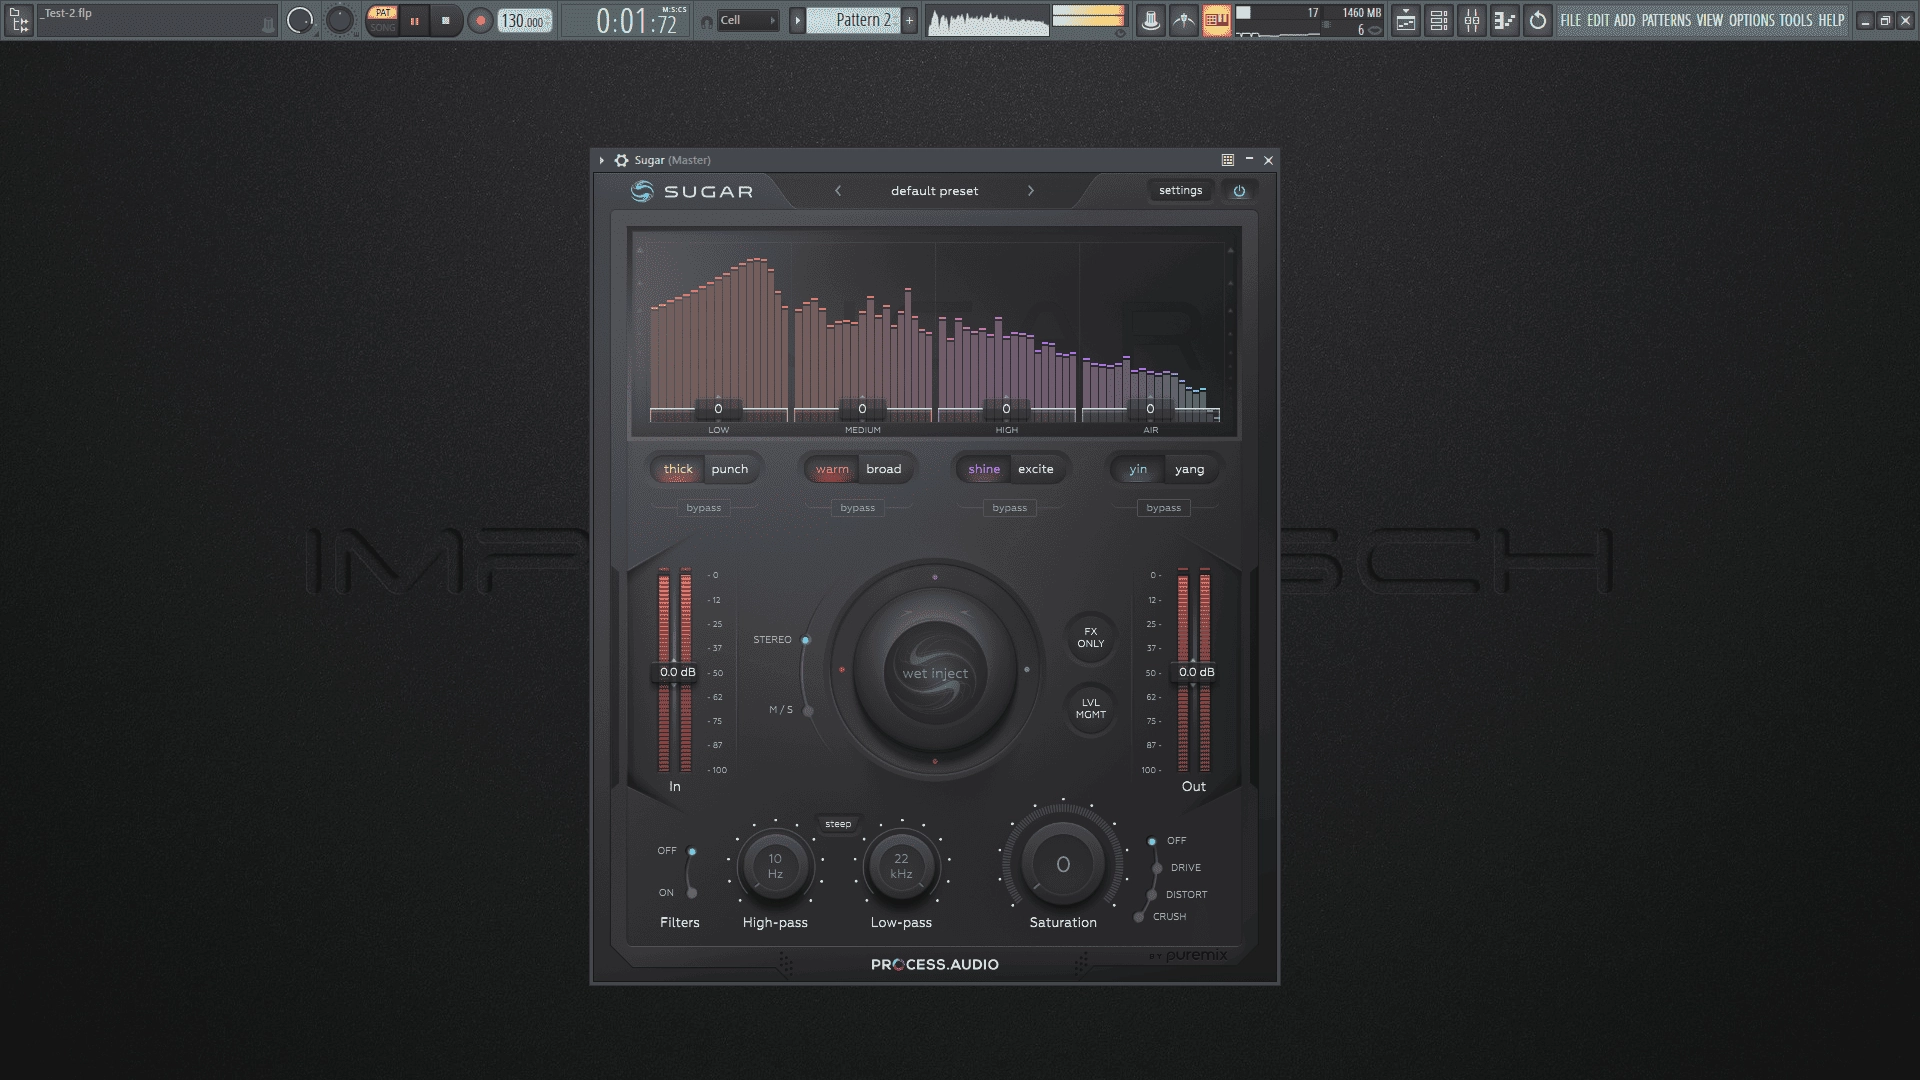This screenshot has width=1920, height=1080.
Task: Click the FX ONLY button
Action: click(1091, 638)
